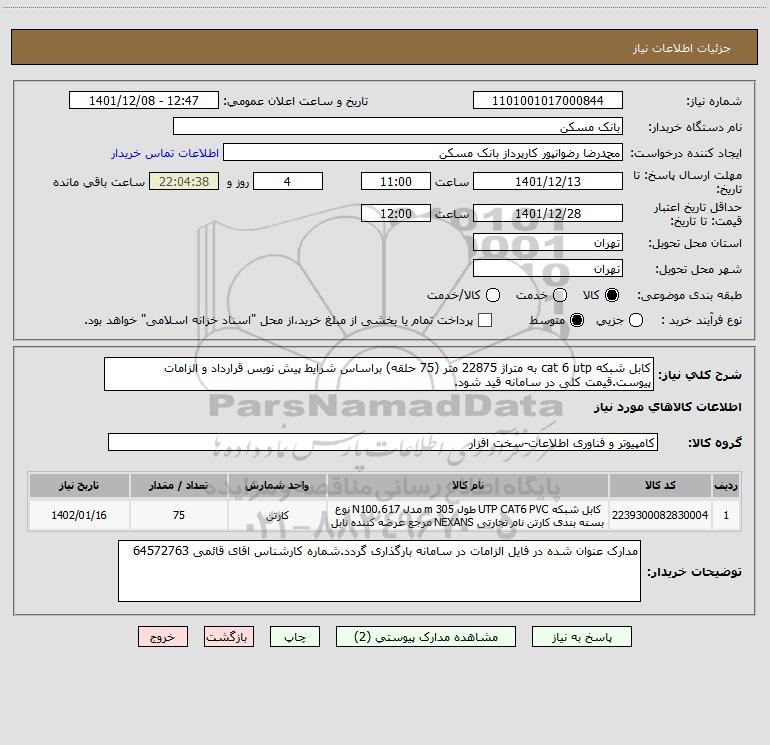Click the خروج exit button
Image resolution: width=770 pixels, height=745 pixels.
pyautogui.click(x=163, y=637)
